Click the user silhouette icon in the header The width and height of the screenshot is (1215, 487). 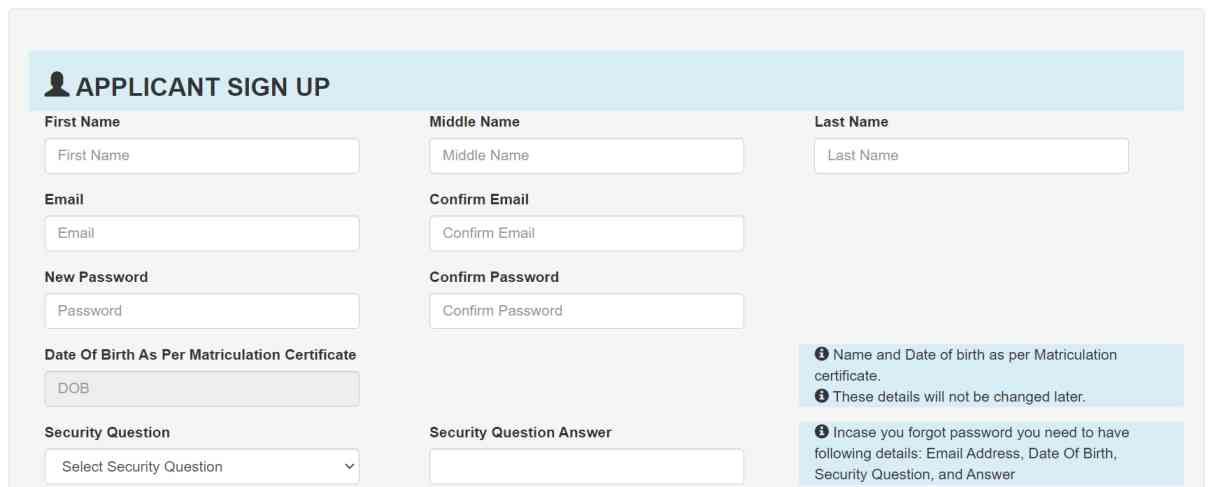point(57,86)
